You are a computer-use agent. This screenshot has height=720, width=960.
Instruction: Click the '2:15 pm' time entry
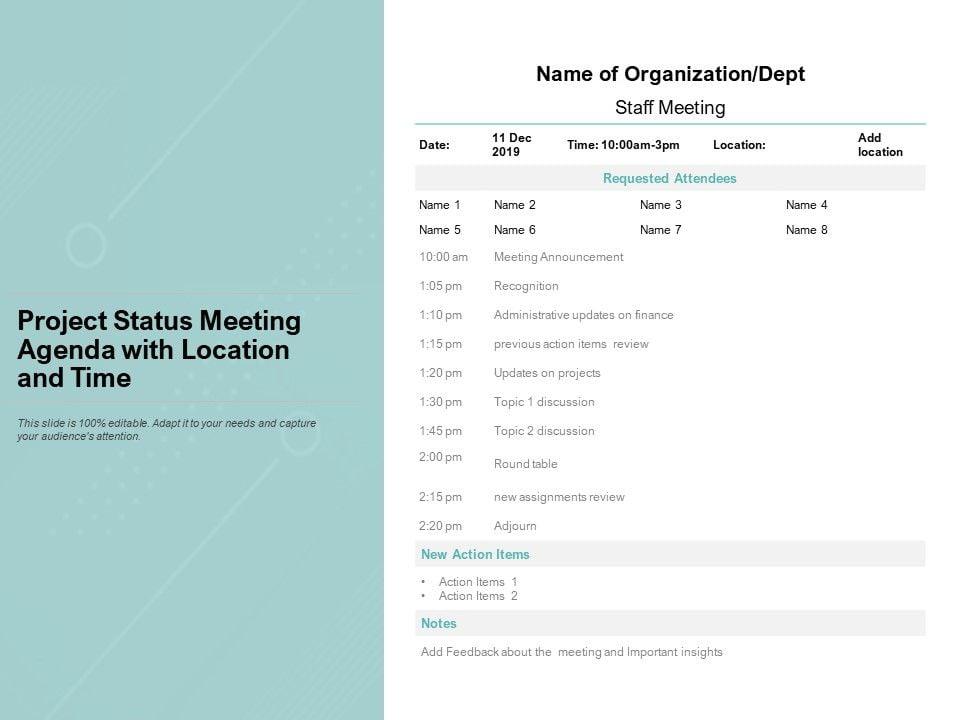coord(440,497)
